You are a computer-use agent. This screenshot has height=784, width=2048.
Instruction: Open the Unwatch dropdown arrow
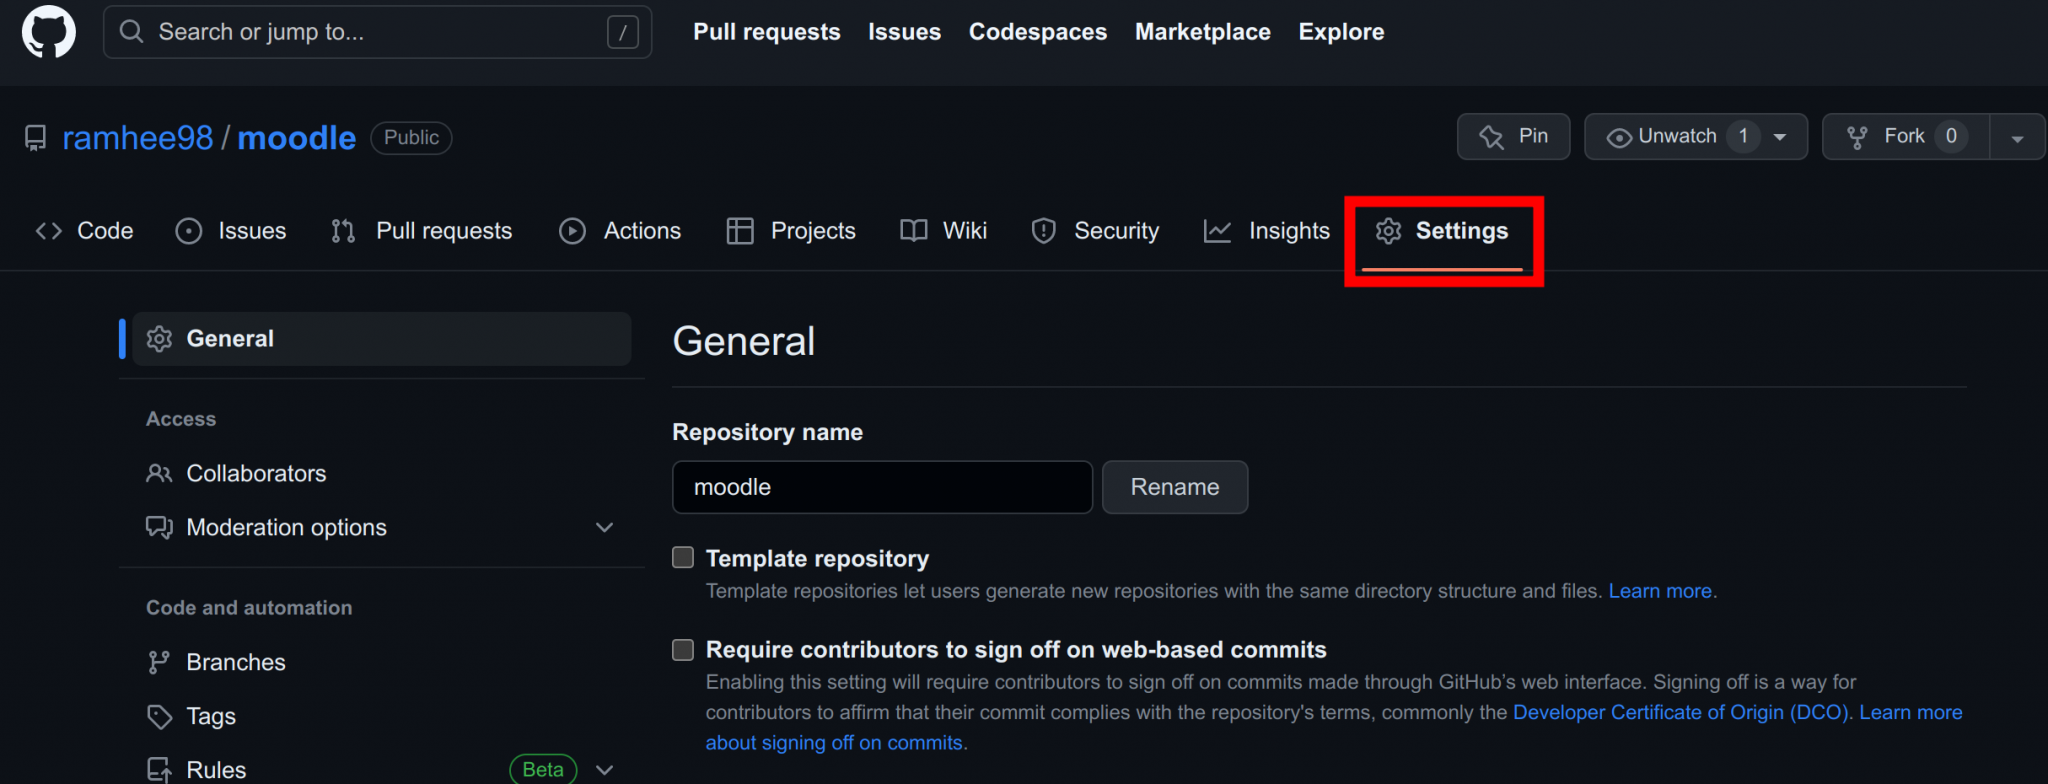click(1779, 136)
